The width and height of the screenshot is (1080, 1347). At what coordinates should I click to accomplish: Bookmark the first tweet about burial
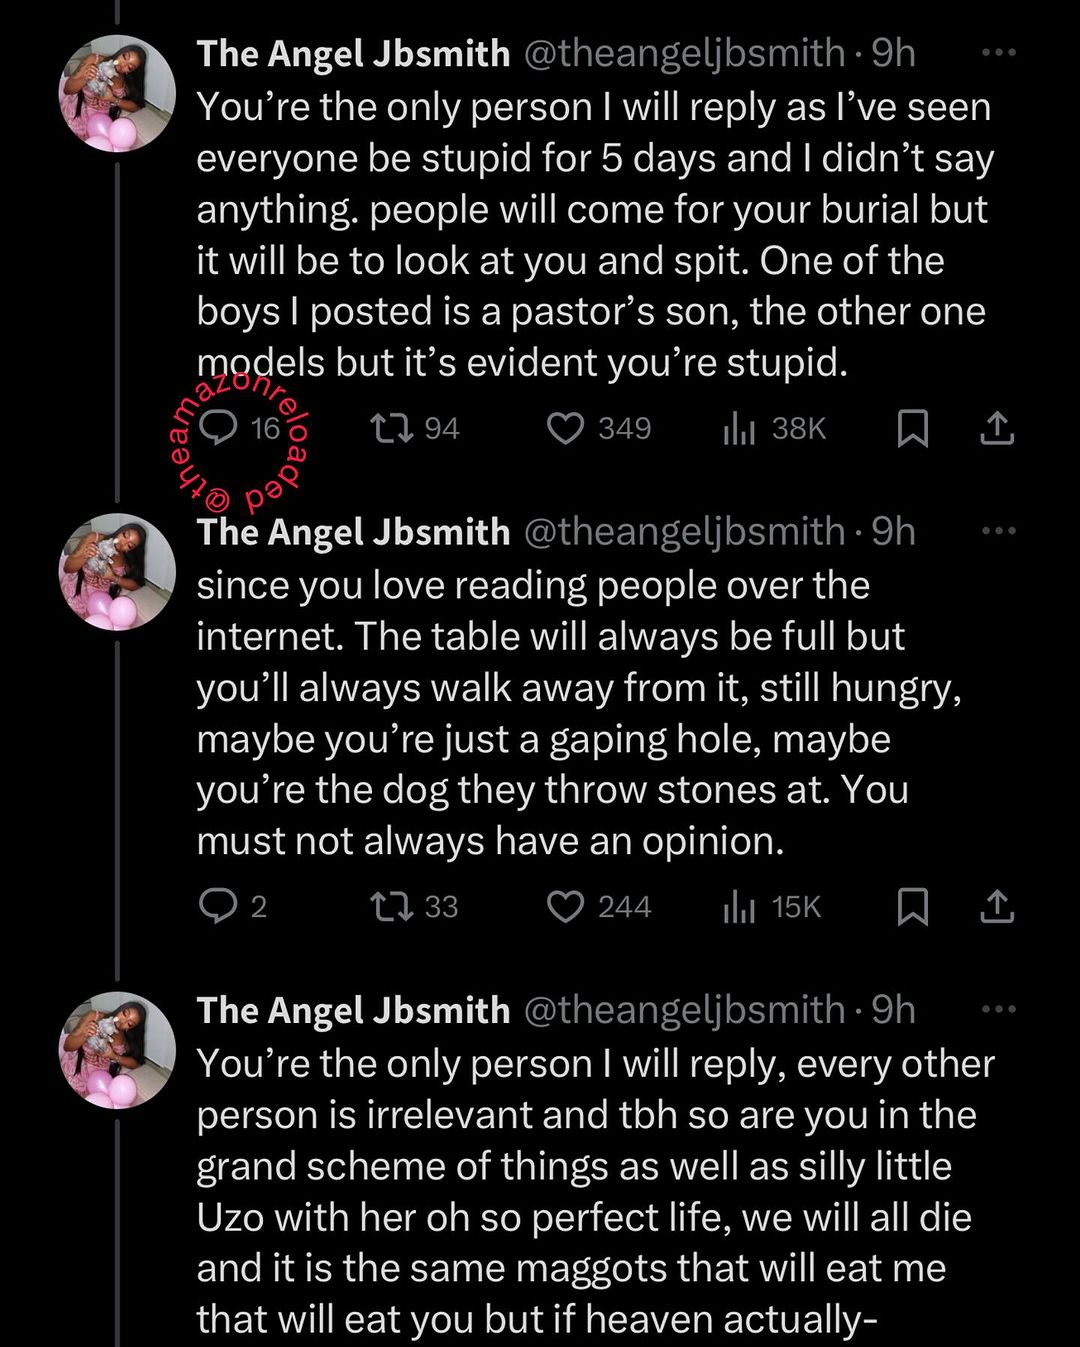912,428
